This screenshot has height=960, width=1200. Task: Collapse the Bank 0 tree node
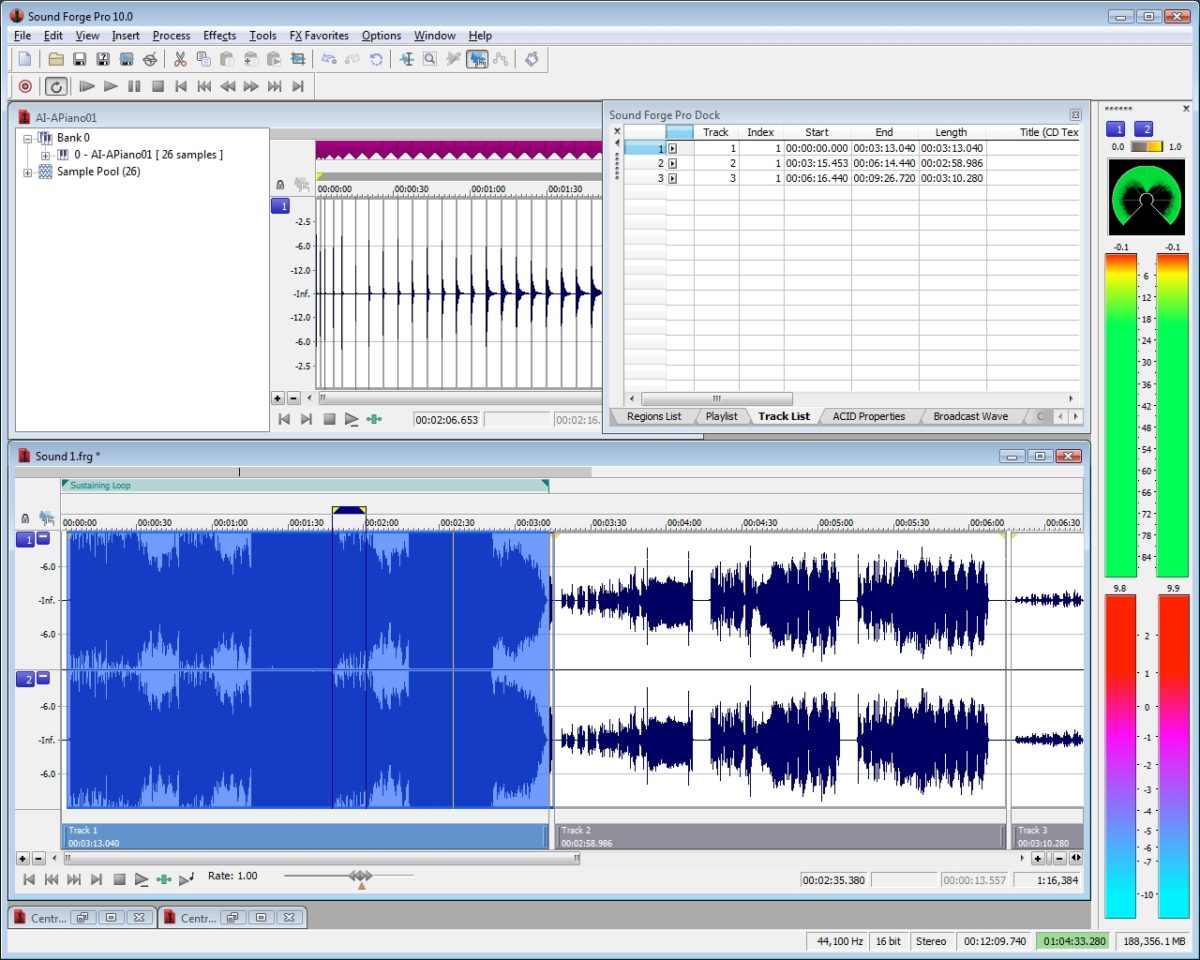point(28,138)
